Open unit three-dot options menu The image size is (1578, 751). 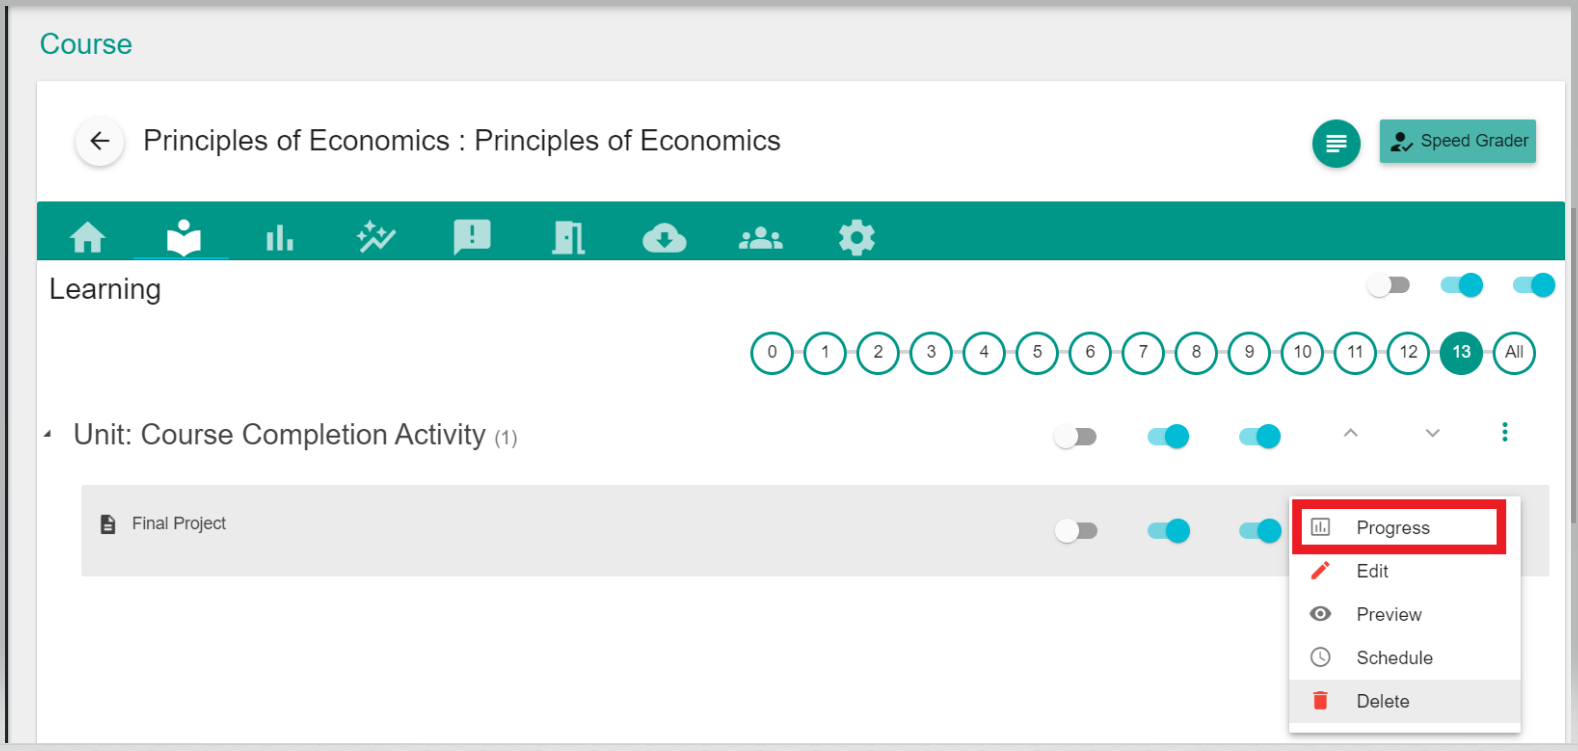tap(1504, 432)
